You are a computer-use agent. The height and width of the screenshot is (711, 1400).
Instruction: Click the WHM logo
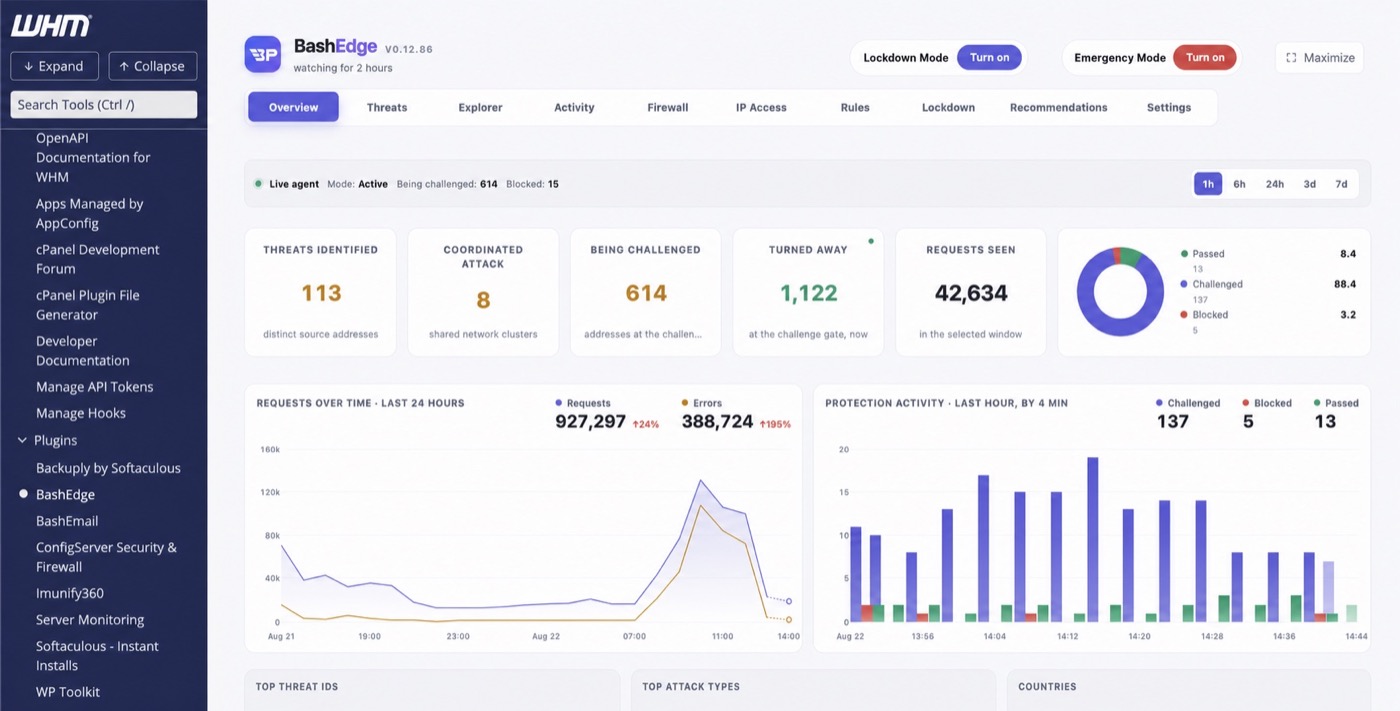[x=51, y=26]
